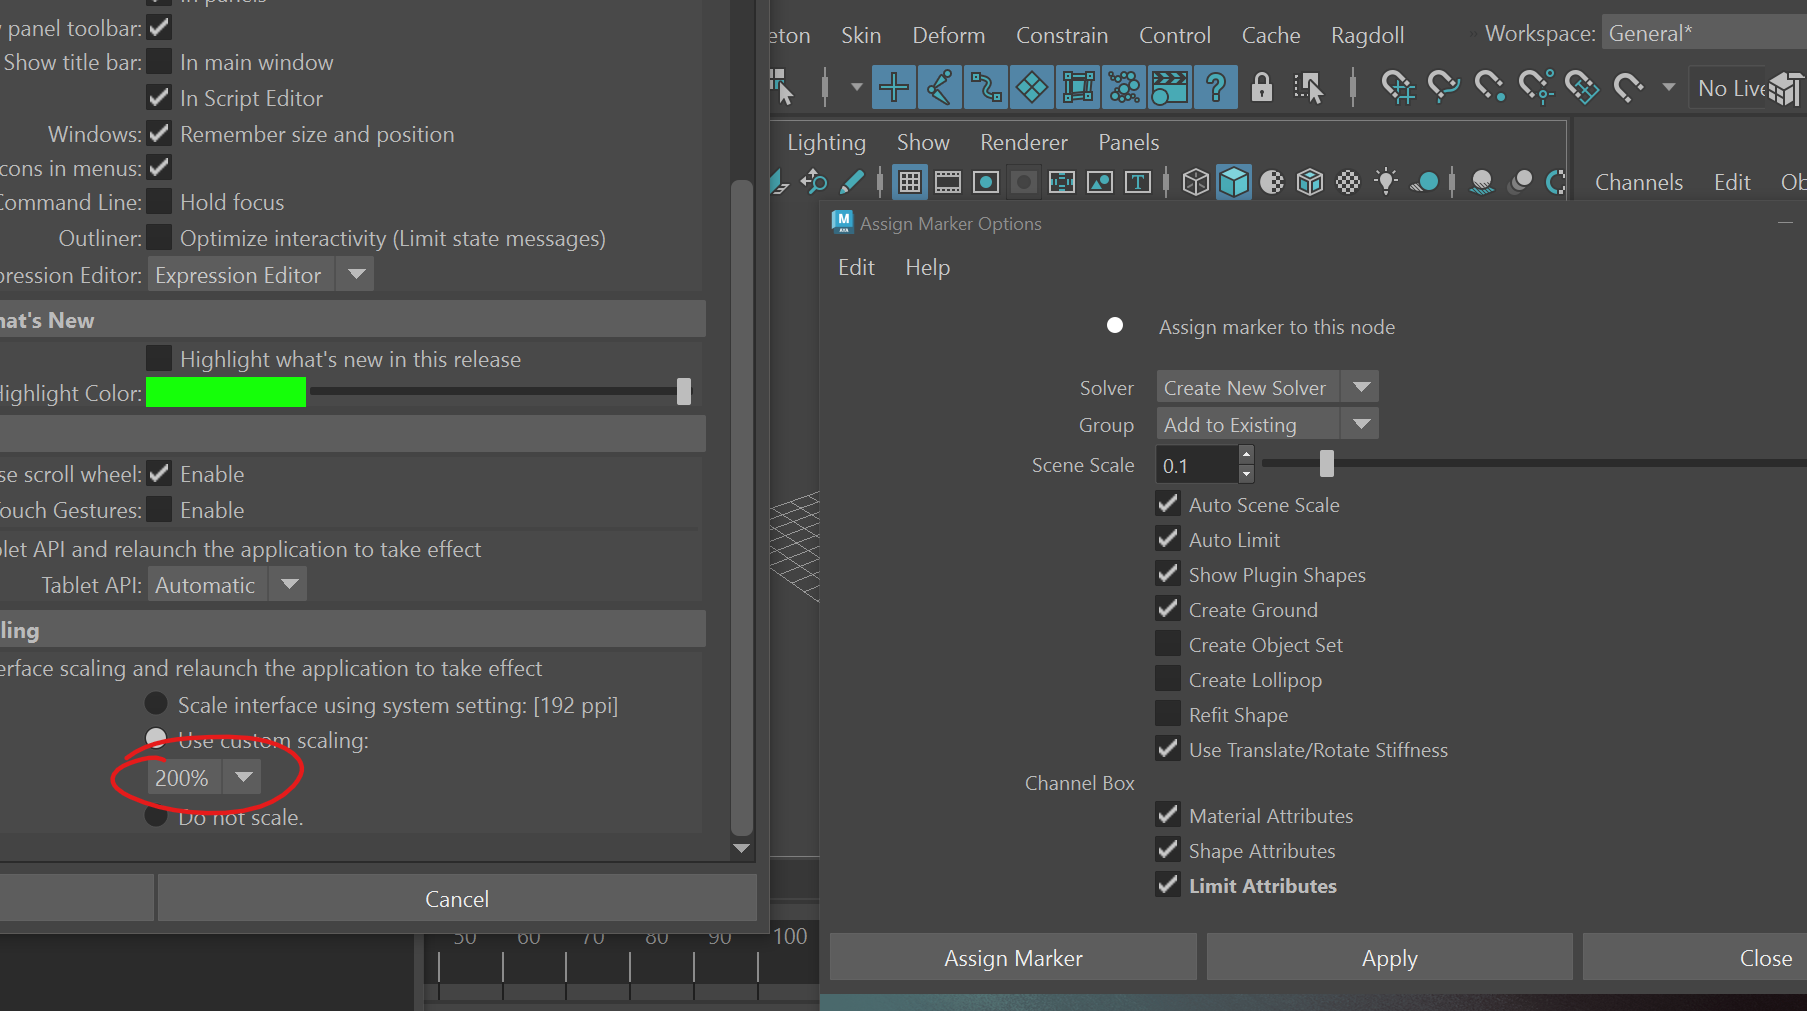Open the Renderer panel menu
Viewport: 1807px width, 1011px height.
pyautogui.click(x=1023, y=143)
